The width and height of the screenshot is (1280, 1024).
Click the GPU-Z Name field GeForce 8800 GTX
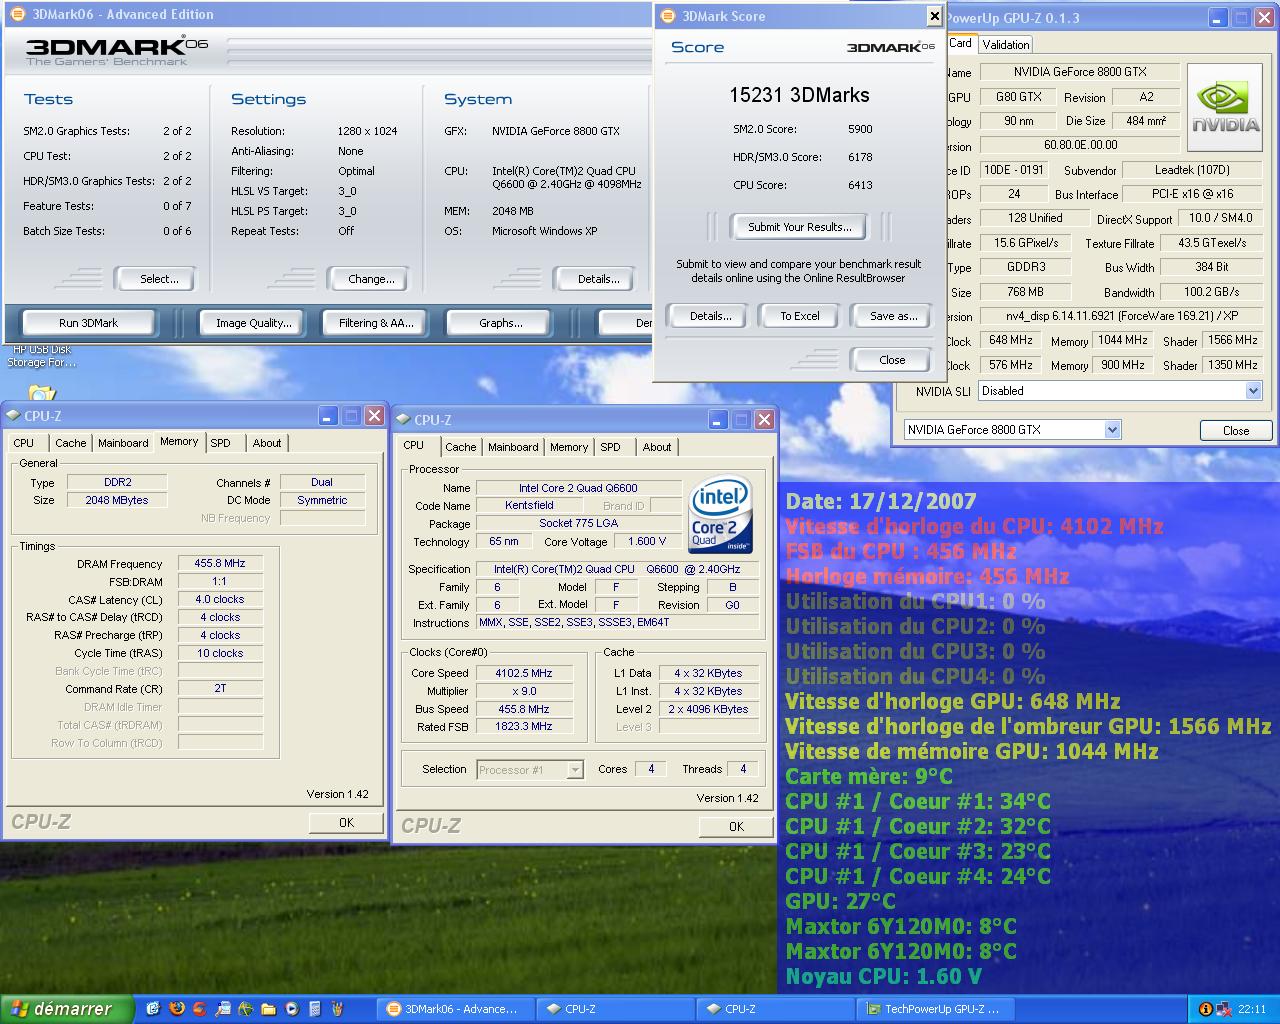coord(1080,72)
